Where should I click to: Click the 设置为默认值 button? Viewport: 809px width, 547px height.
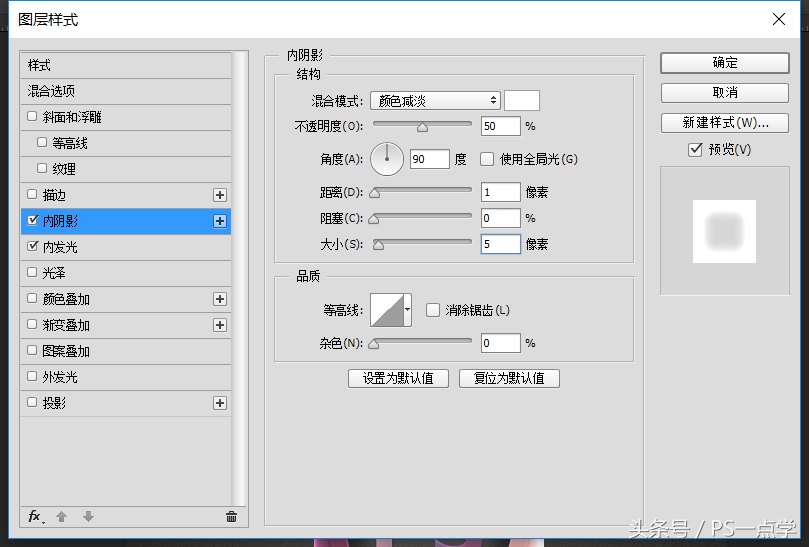398,378
